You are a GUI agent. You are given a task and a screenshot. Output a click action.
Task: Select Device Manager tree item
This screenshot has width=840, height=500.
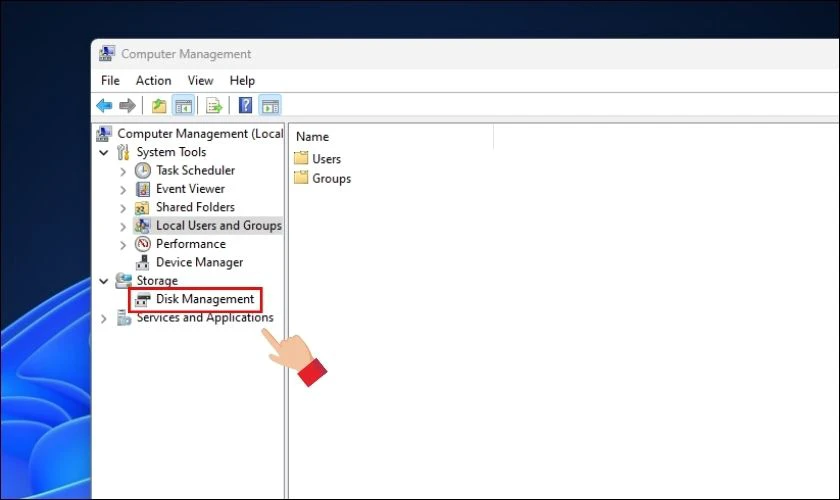(x=199, y=262)
